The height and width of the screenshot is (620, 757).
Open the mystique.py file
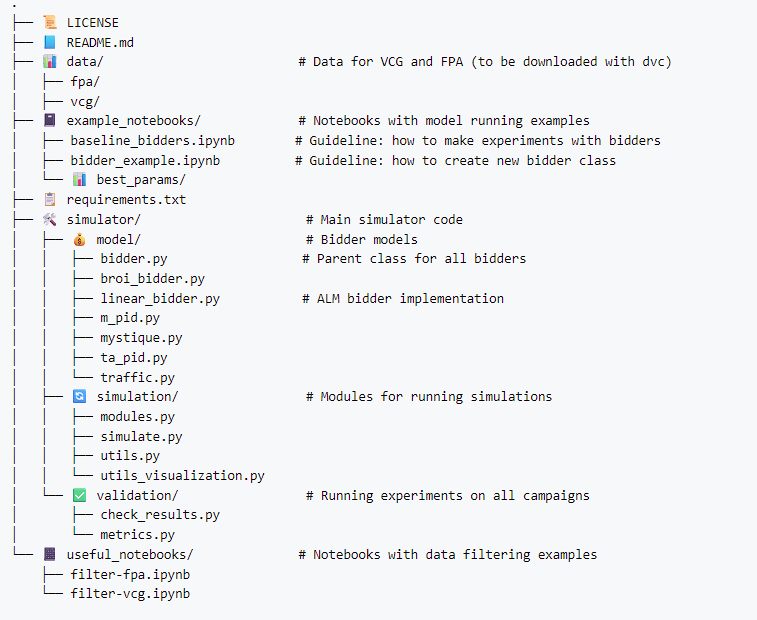point(141,338)
